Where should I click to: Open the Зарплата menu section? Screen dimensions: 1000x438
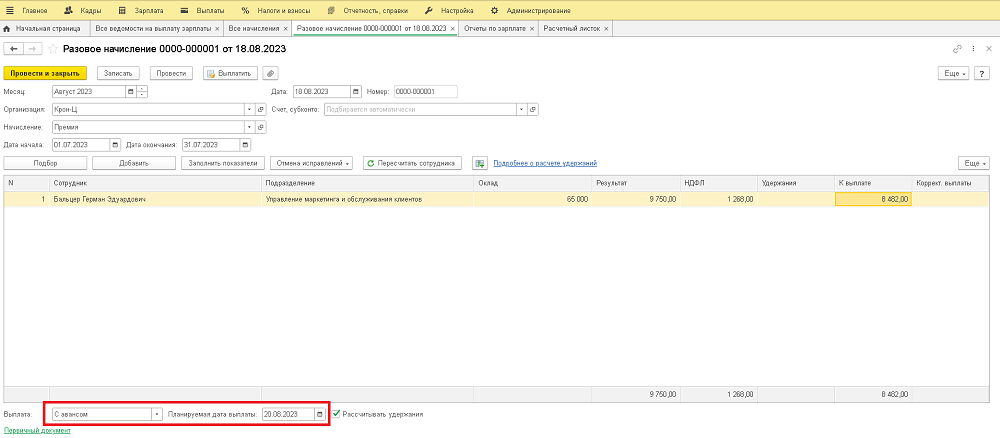coord(147,9)
